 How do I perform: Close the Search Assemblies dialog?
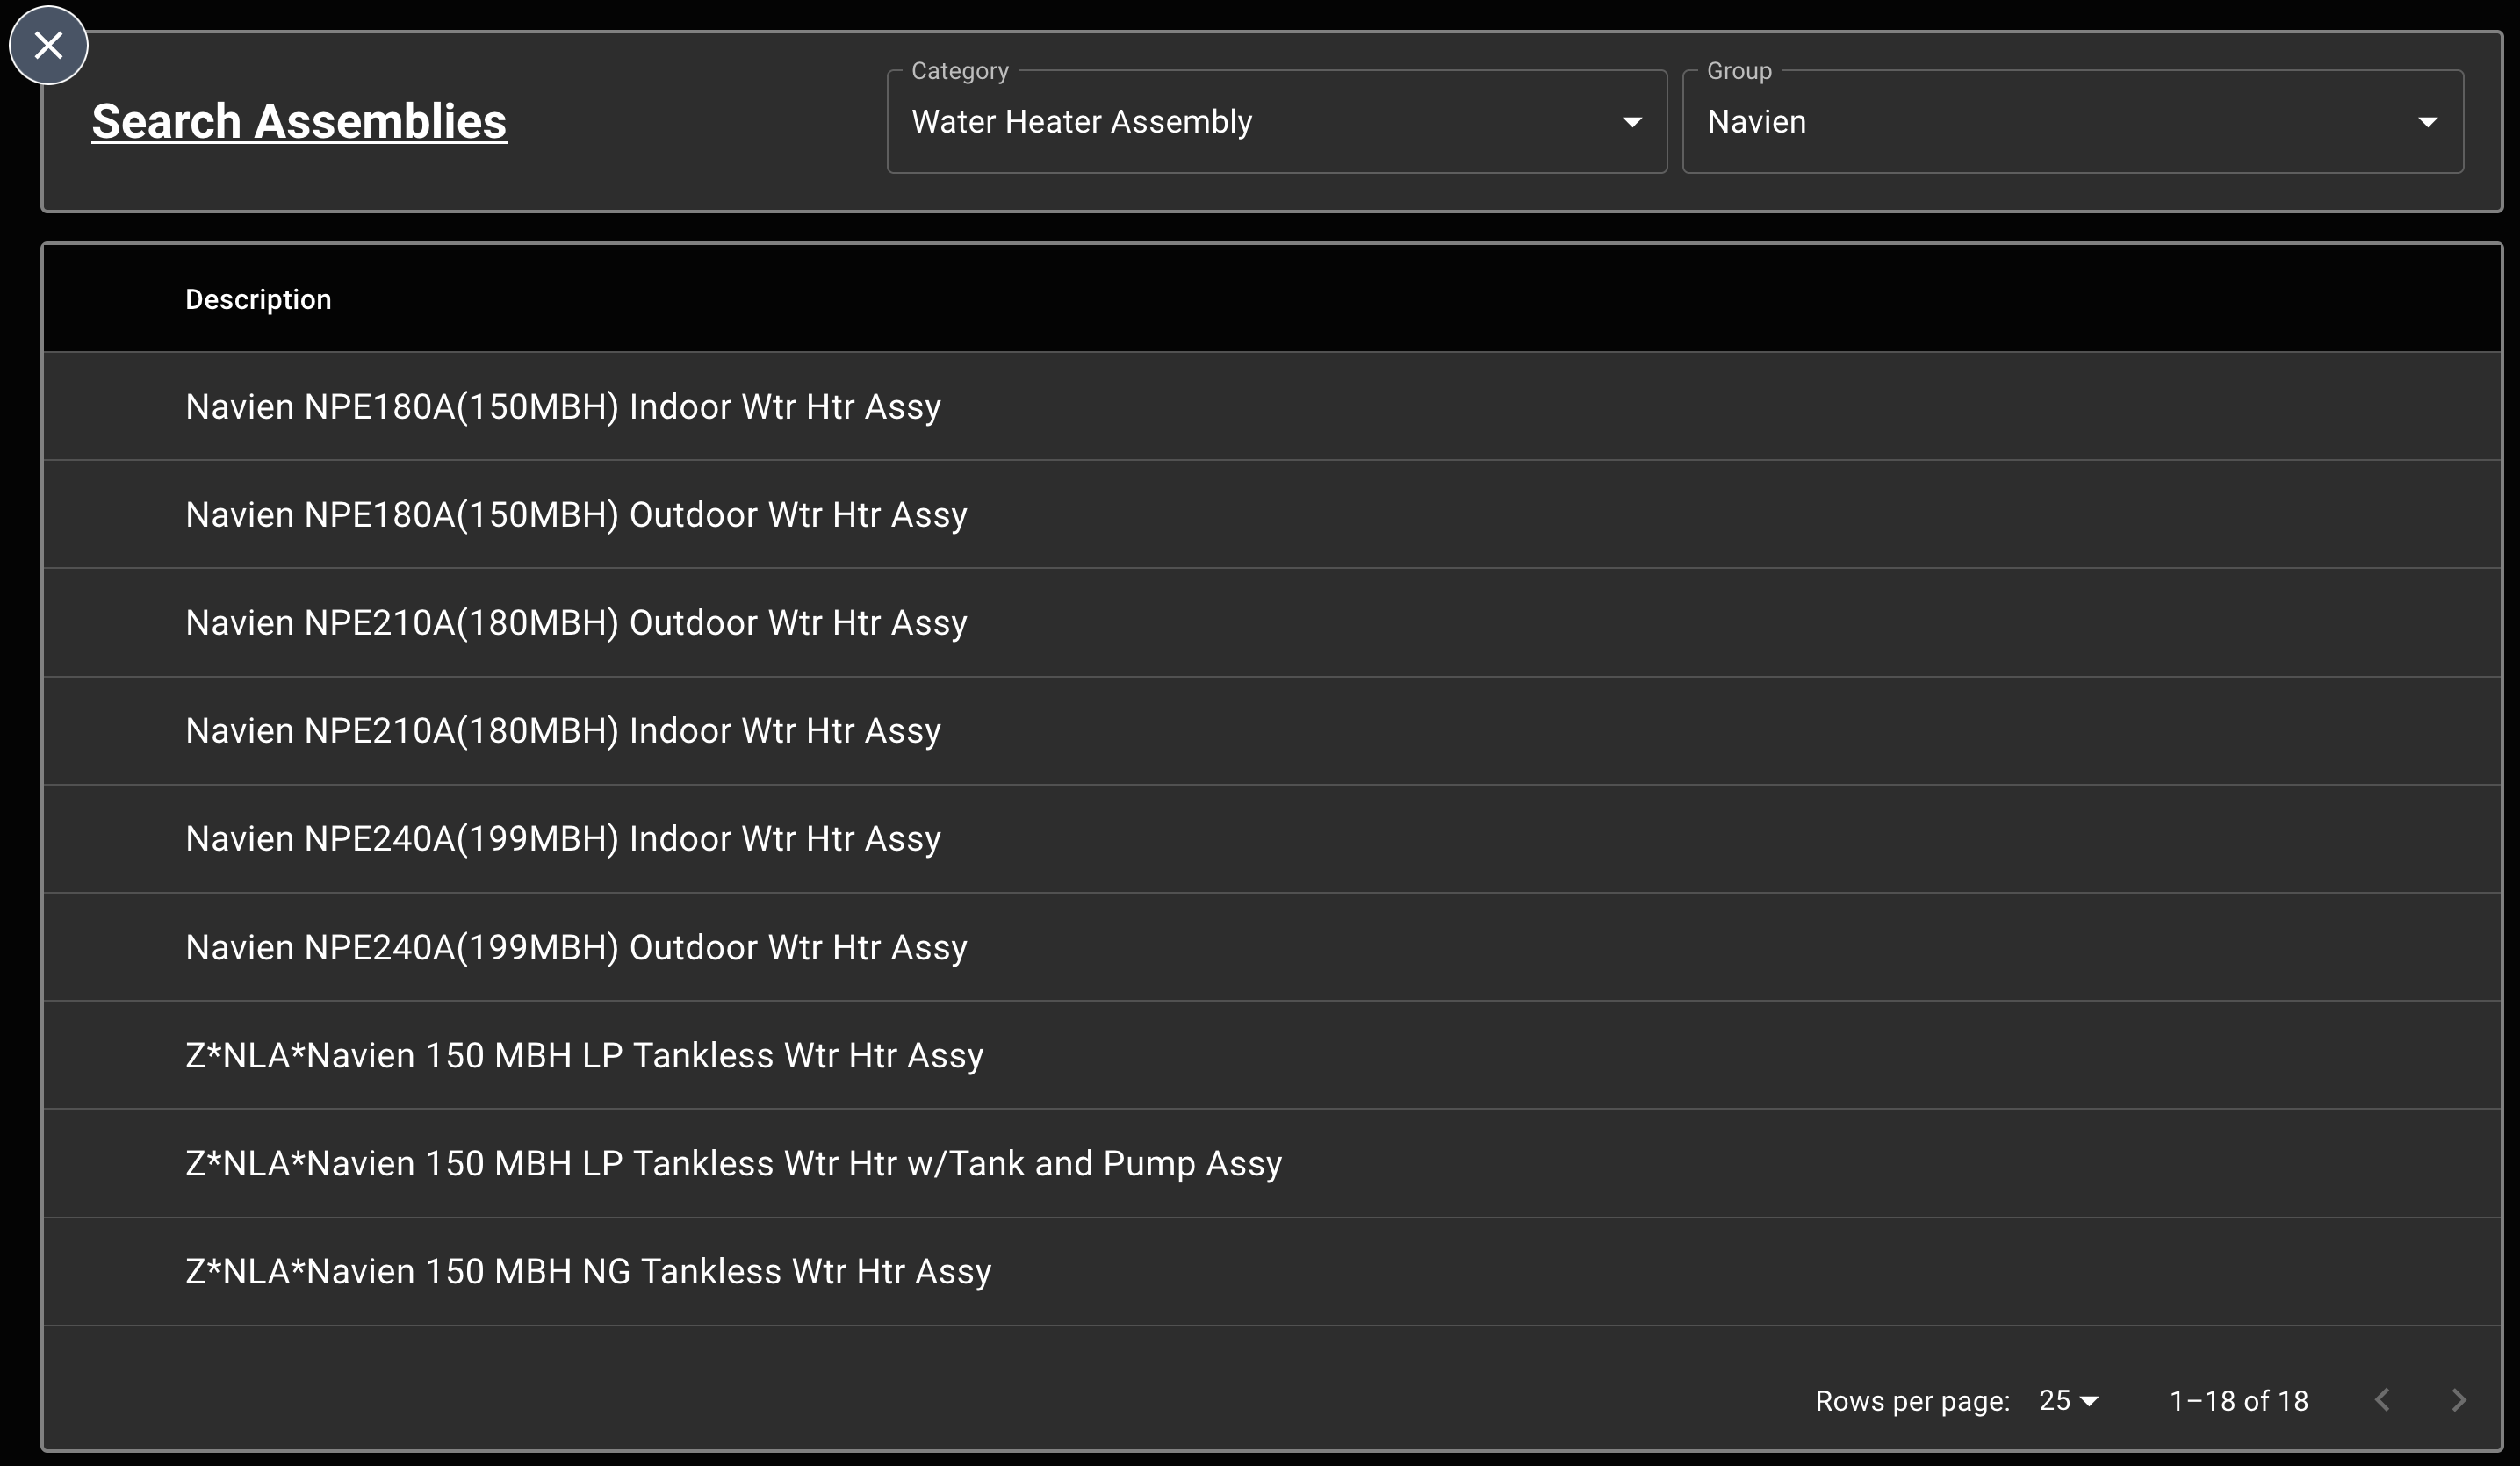[48, 45]
